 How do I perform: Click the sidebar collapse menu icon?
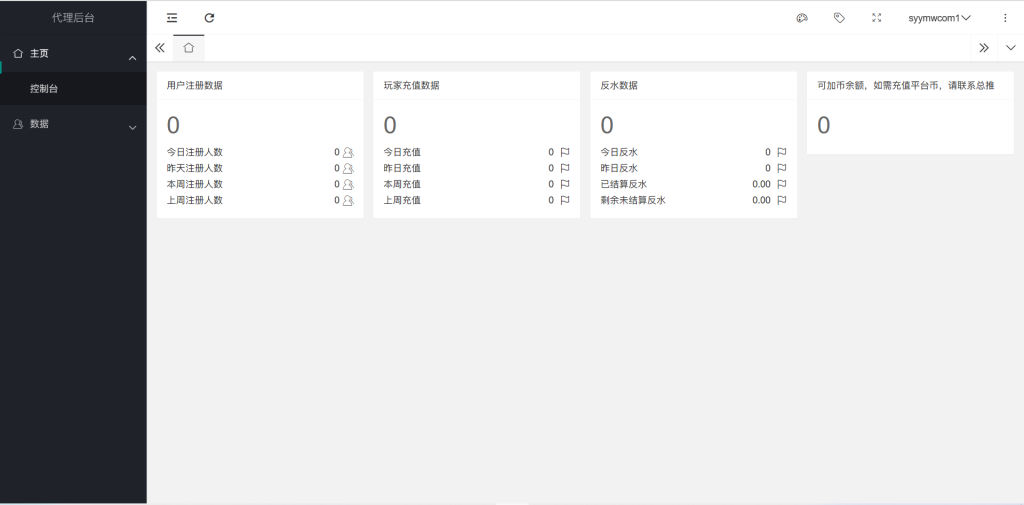172,18
